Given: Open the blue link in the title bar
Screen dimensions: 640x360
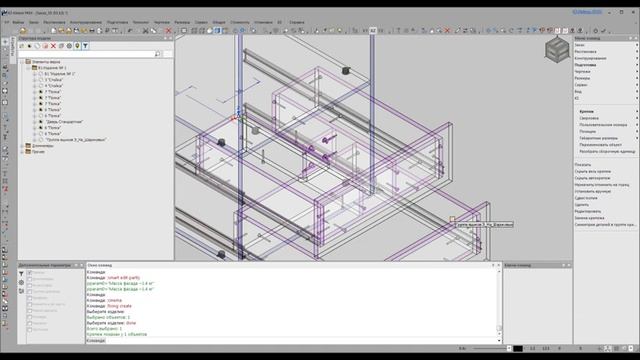Looking at the screenshot, I should pyautogui.click(x=587, y=12).
